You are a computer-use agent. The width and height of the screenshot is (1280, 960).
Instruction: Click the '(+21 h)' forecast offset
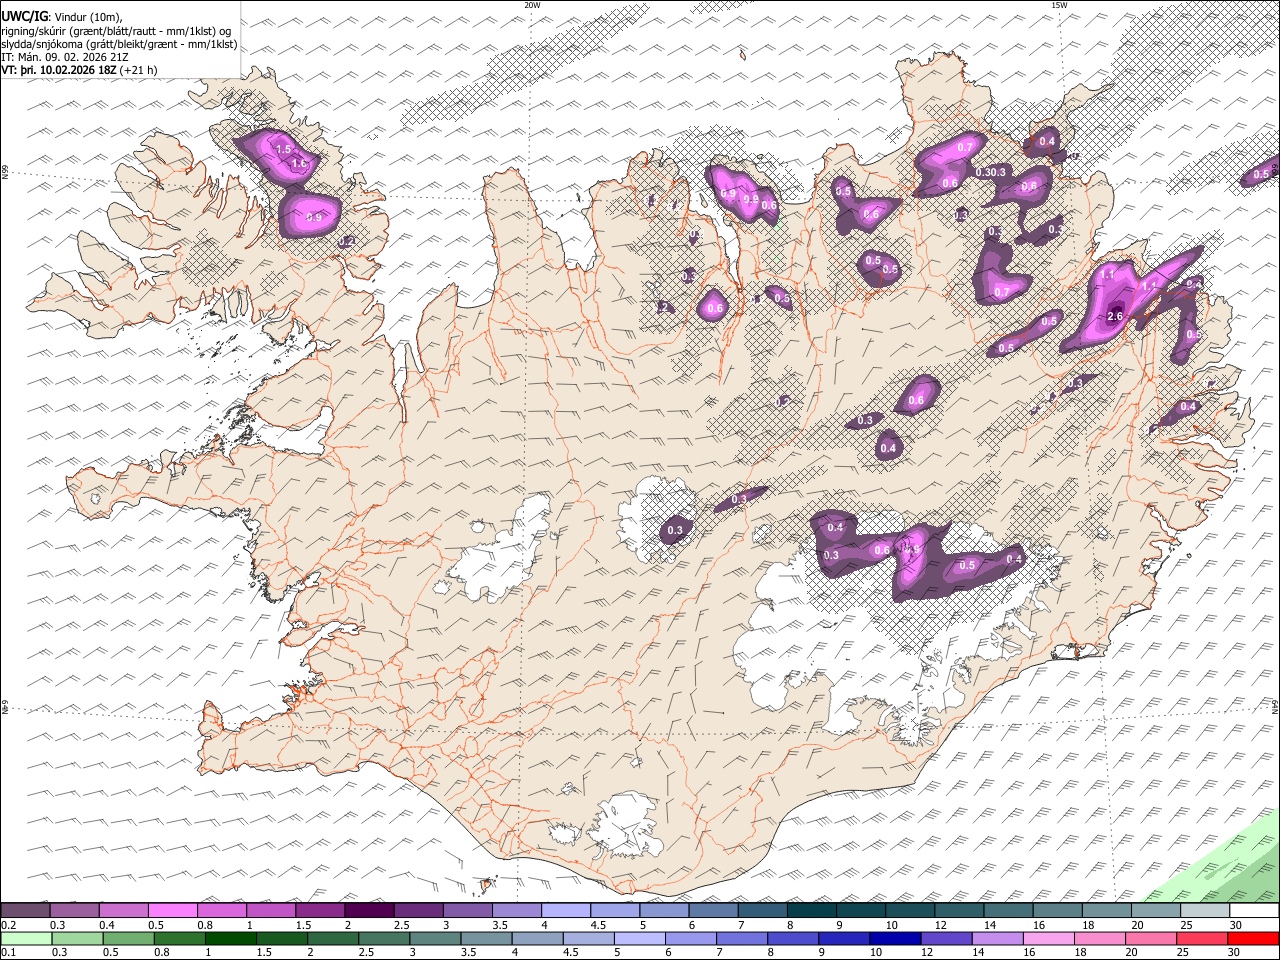point(140,70)
